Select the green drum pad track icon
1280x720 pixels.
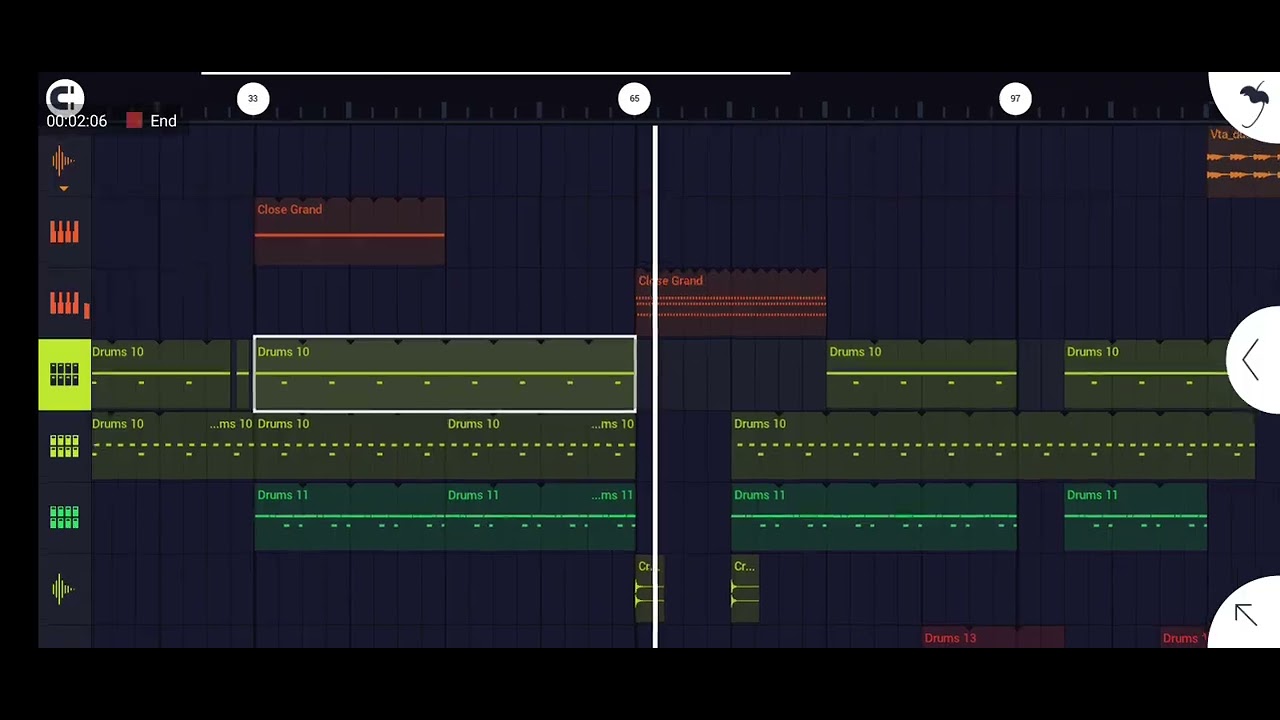click(x=64, y=517)
